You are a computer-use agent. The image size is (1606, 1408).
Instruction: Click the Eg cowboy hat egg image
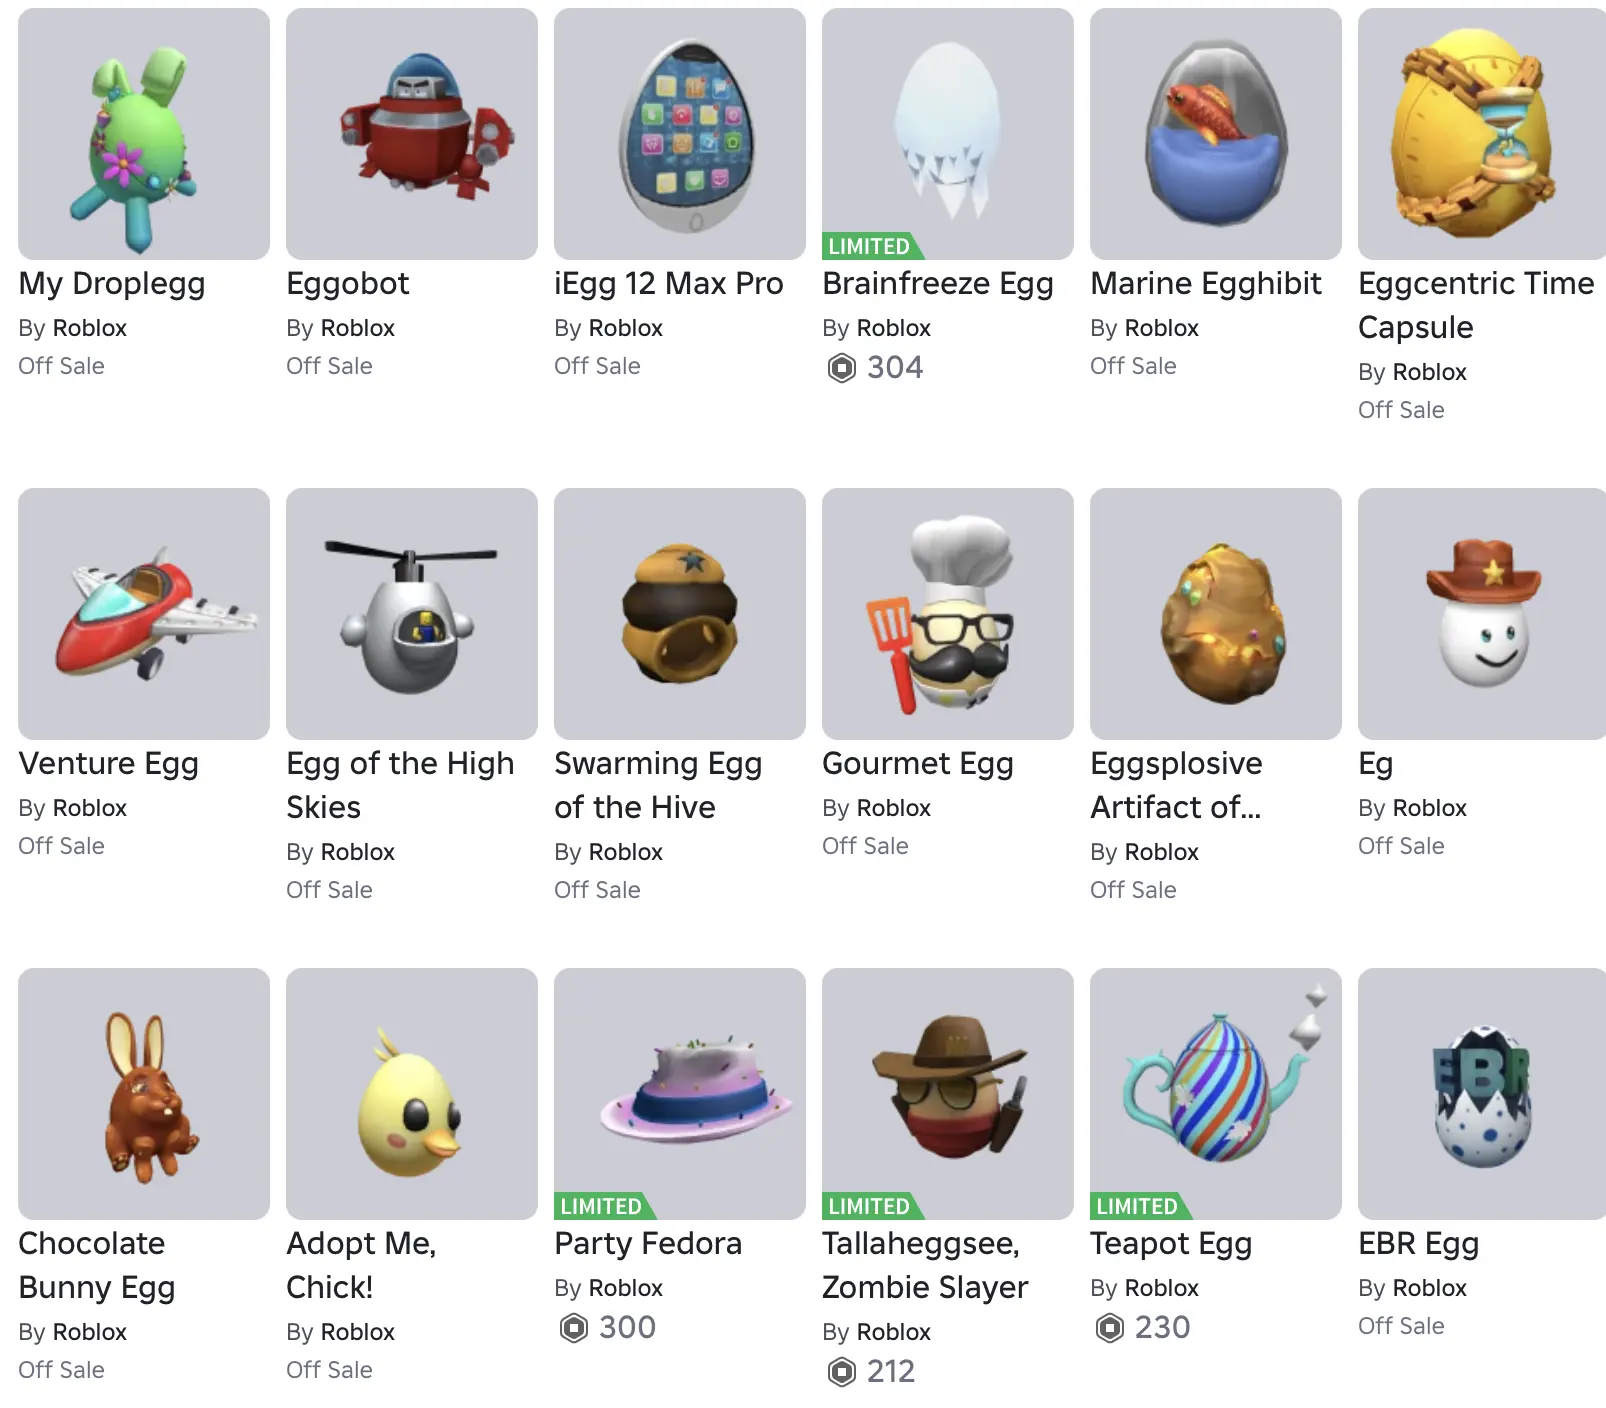tap(1482, 614)
